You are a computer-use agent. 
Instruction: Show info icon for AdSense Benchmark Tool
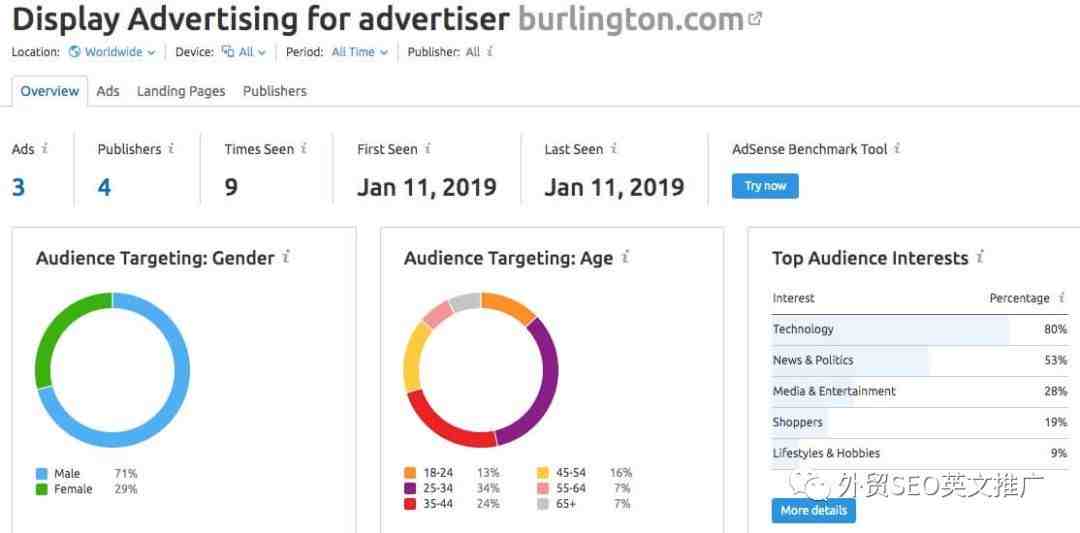coord(897,148)
